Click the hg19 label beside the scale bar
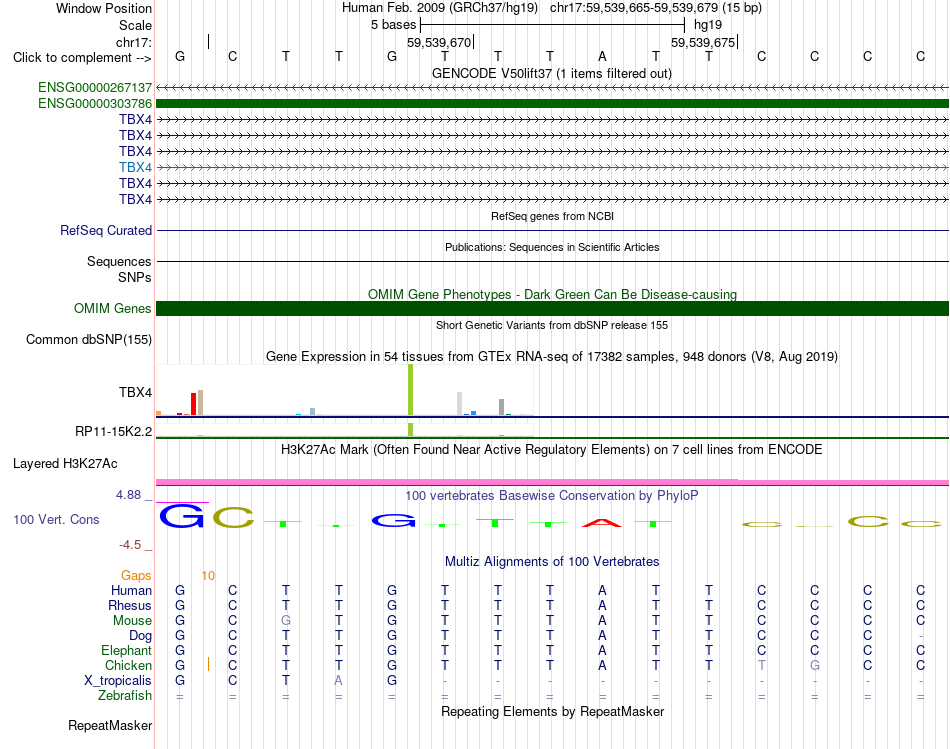This screenshot has height=749, width=950. (x=708, y=25)
